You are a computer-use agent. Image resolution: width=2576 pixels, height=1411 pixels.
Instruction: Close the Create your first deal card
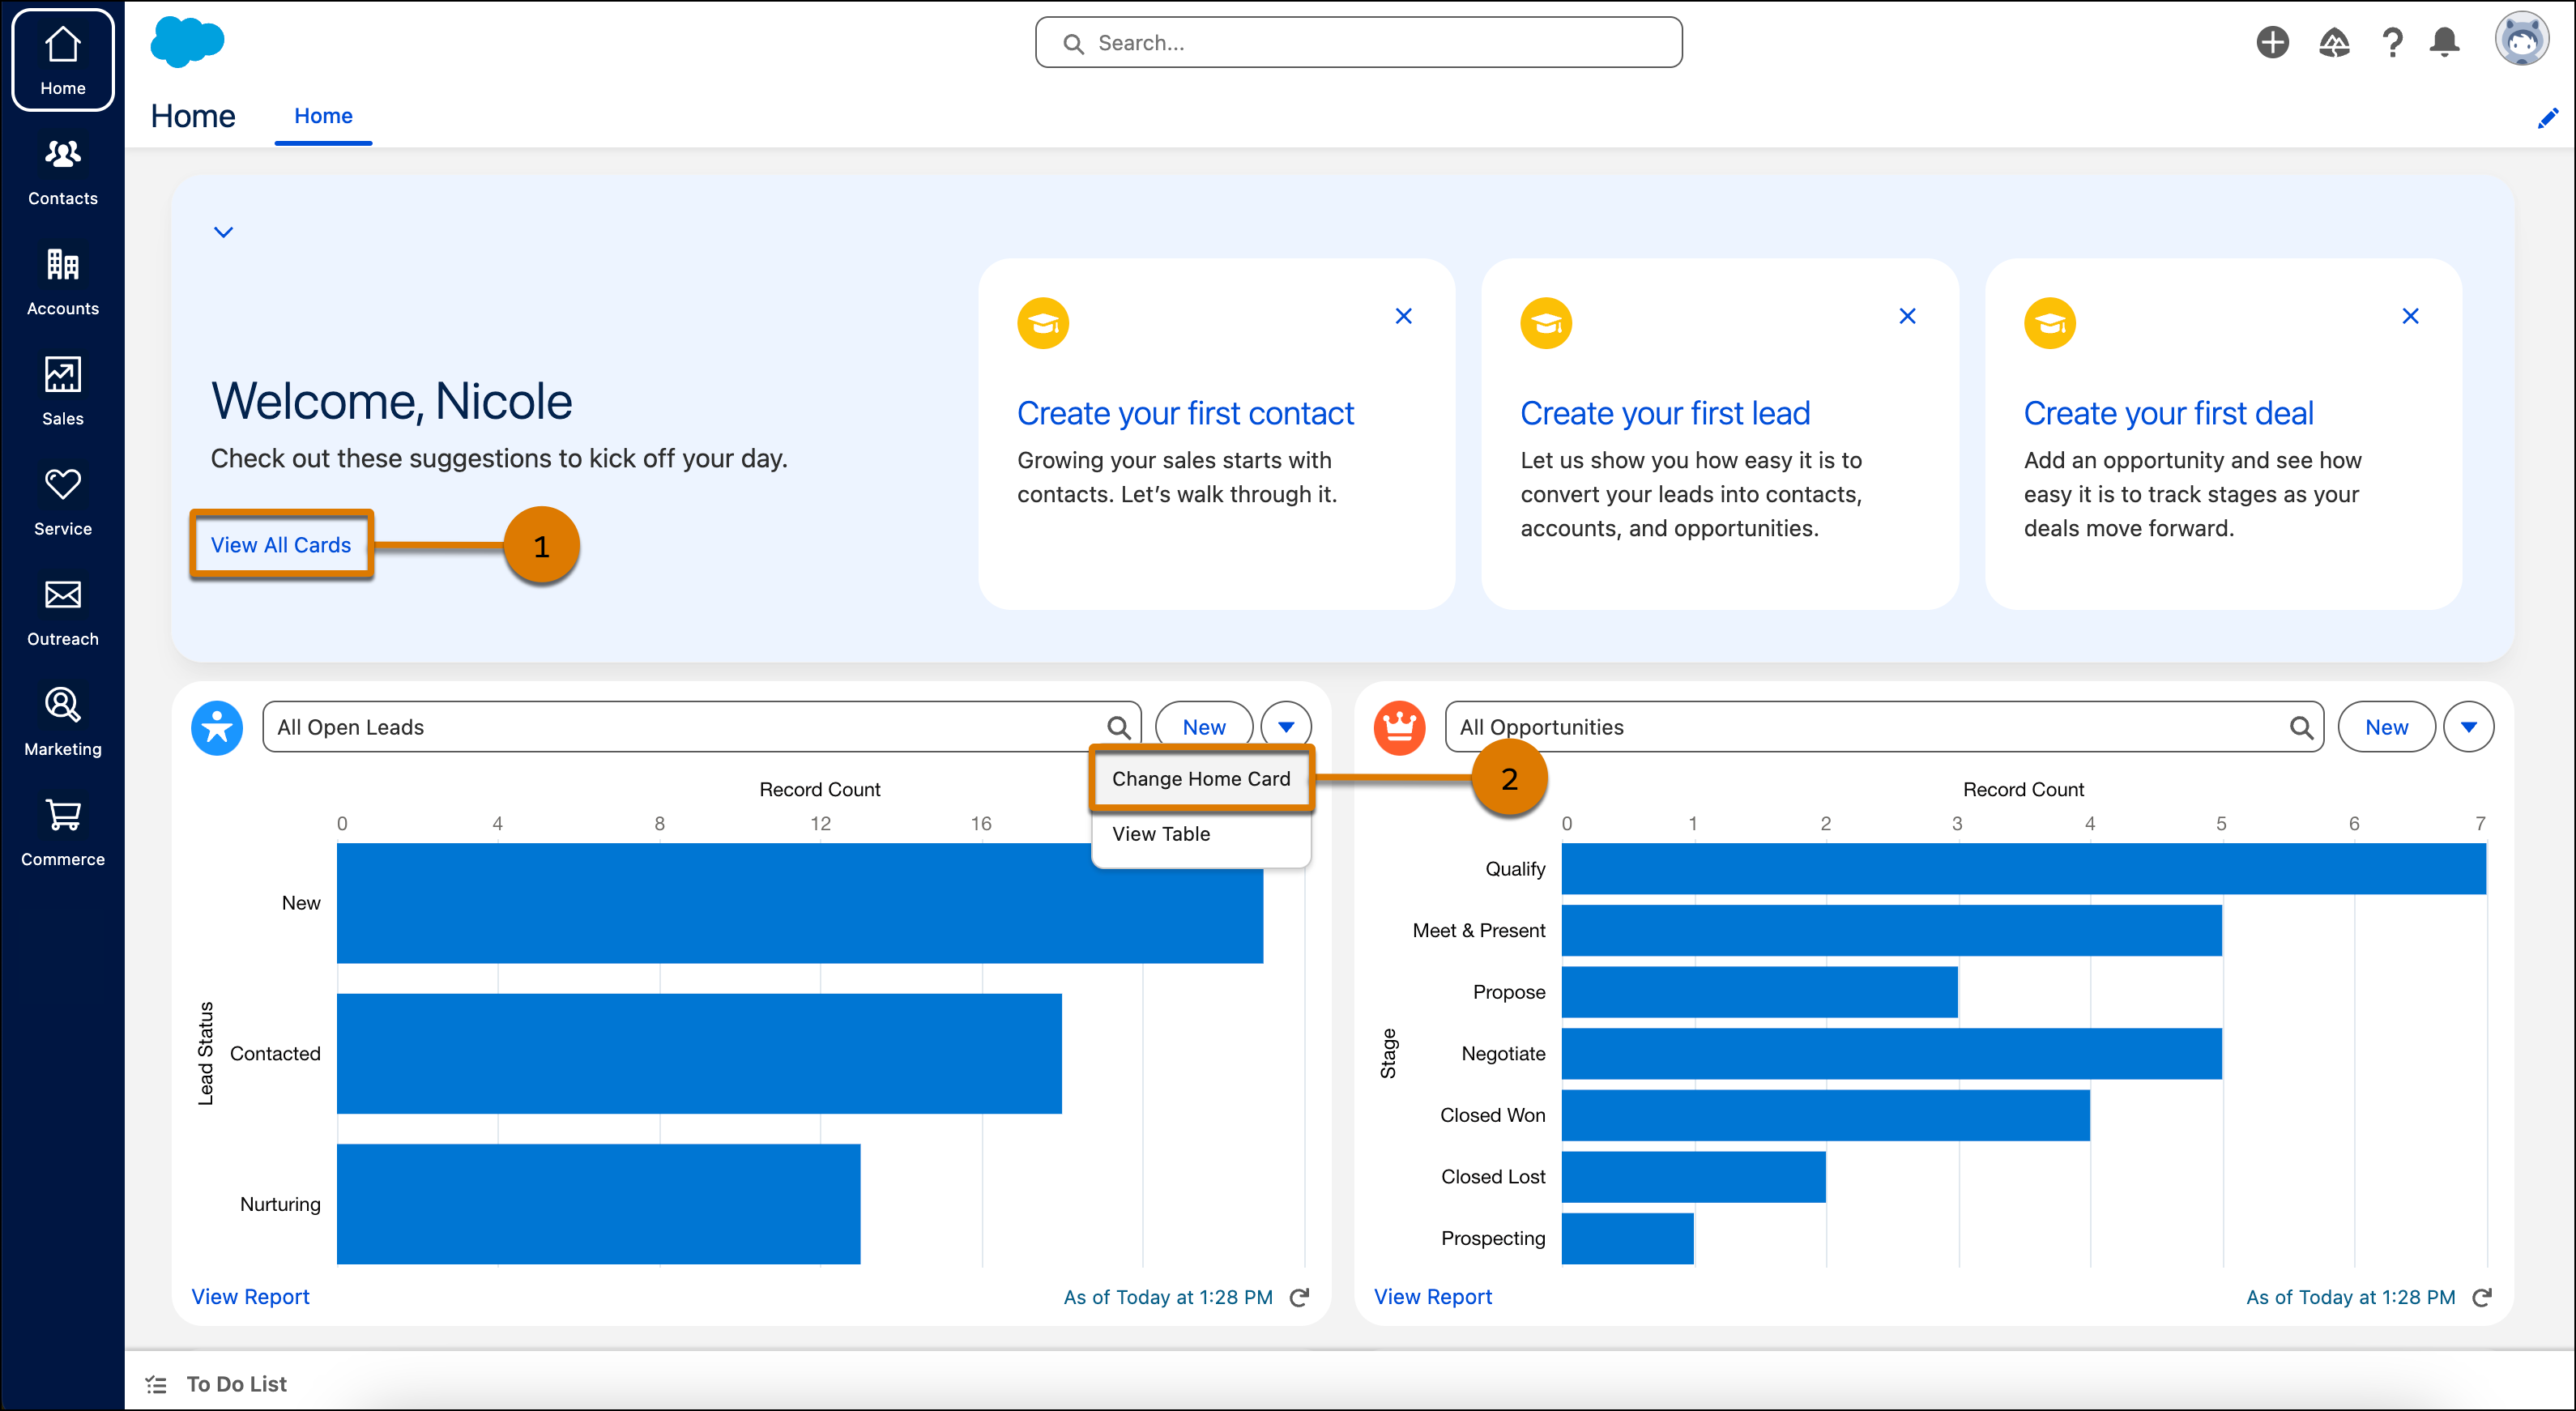pyautogui.click(x=2410, y=316)
